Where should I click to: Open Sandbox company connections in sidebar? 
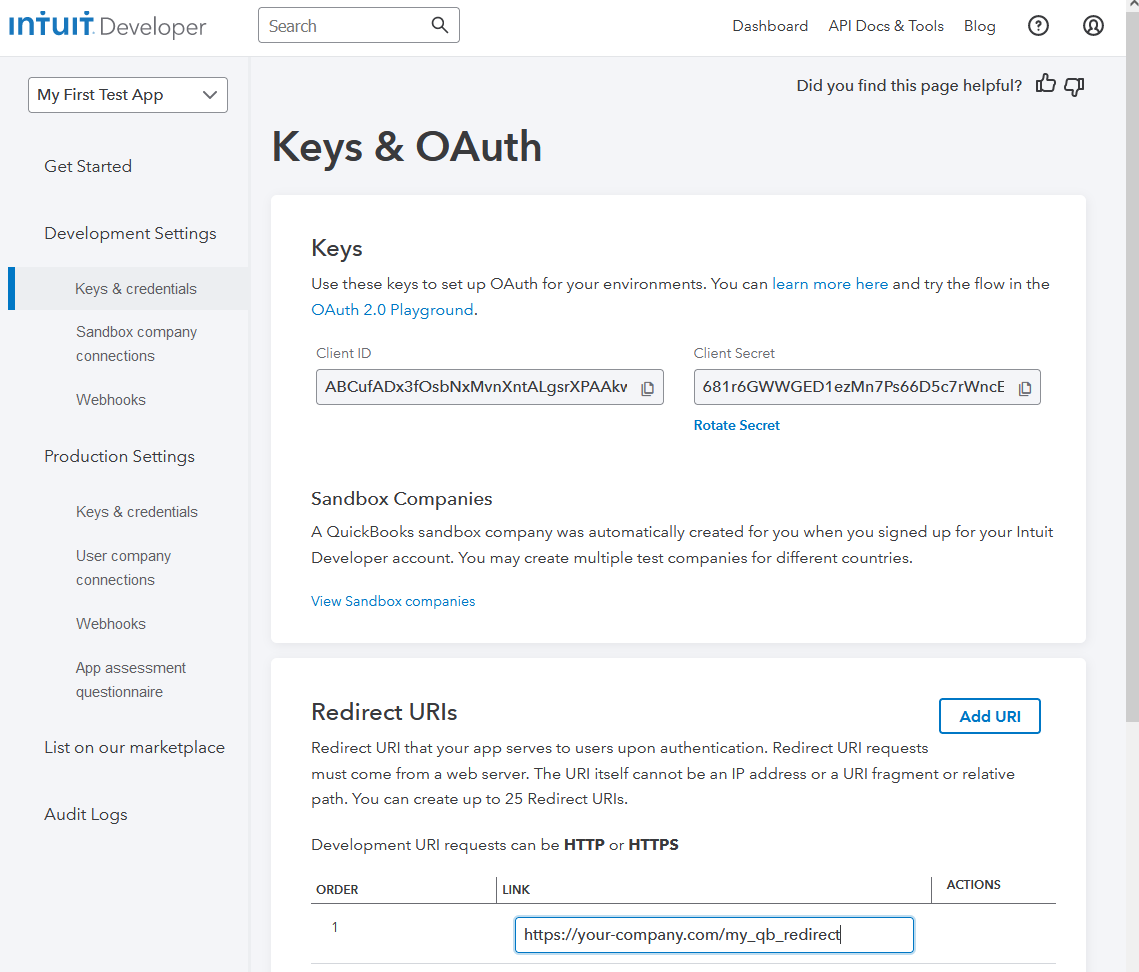click(x=136, y=344)
